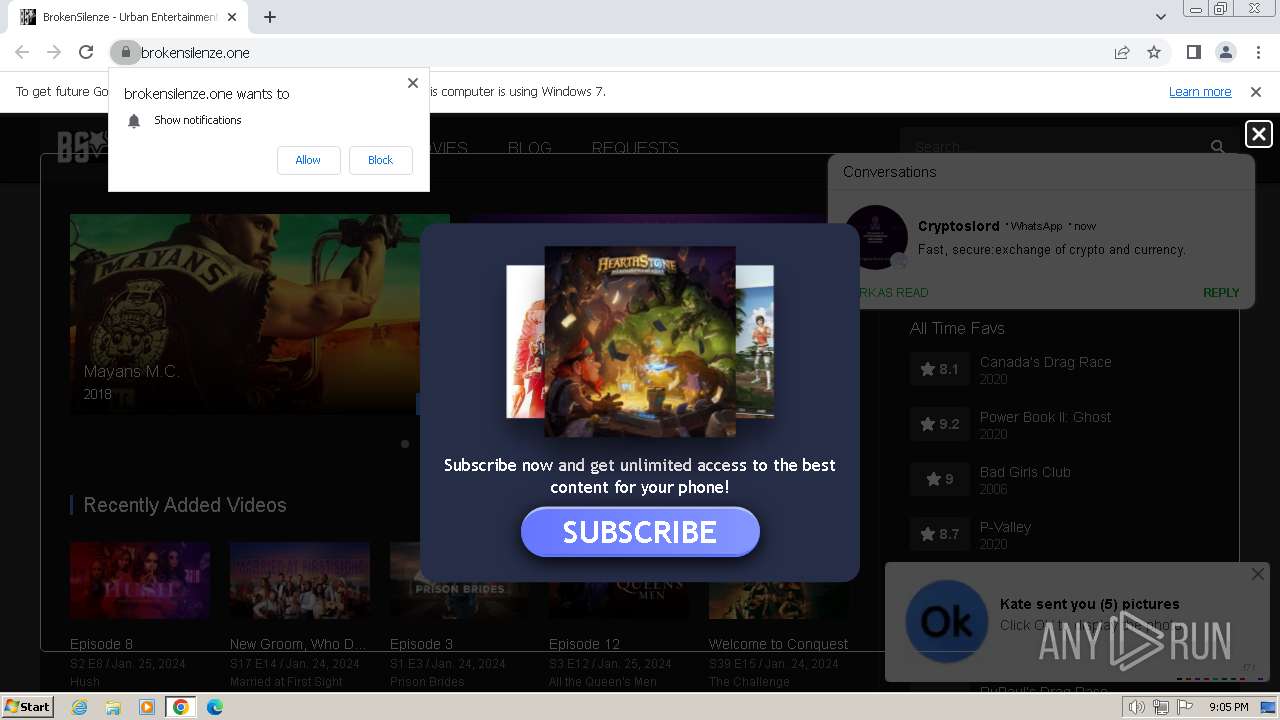
Task: Click the search magnifier icon
Action: 1217,147
